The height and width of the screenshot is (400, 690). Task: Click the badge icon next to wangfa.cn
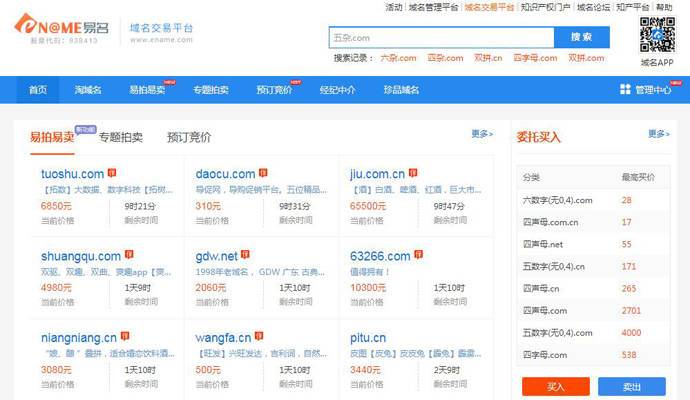pos(259,337)
